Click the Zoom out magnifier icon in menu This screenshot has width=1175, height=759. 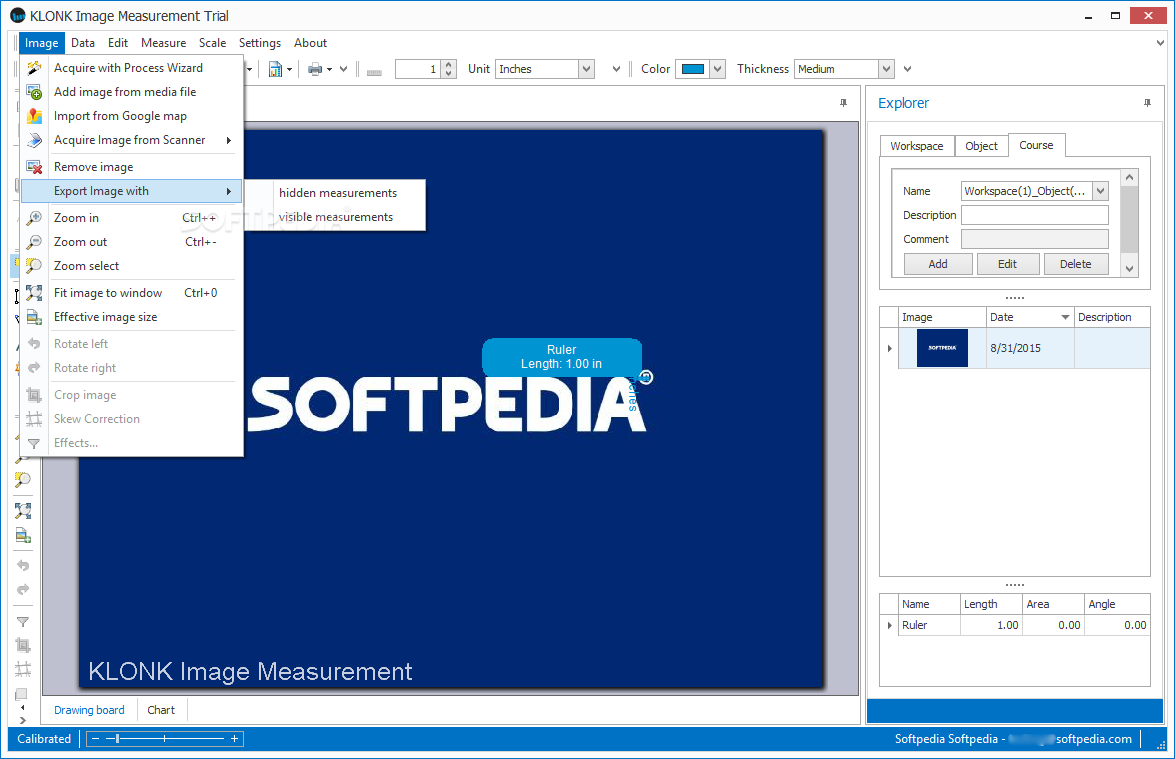click(x=34, y=242)
